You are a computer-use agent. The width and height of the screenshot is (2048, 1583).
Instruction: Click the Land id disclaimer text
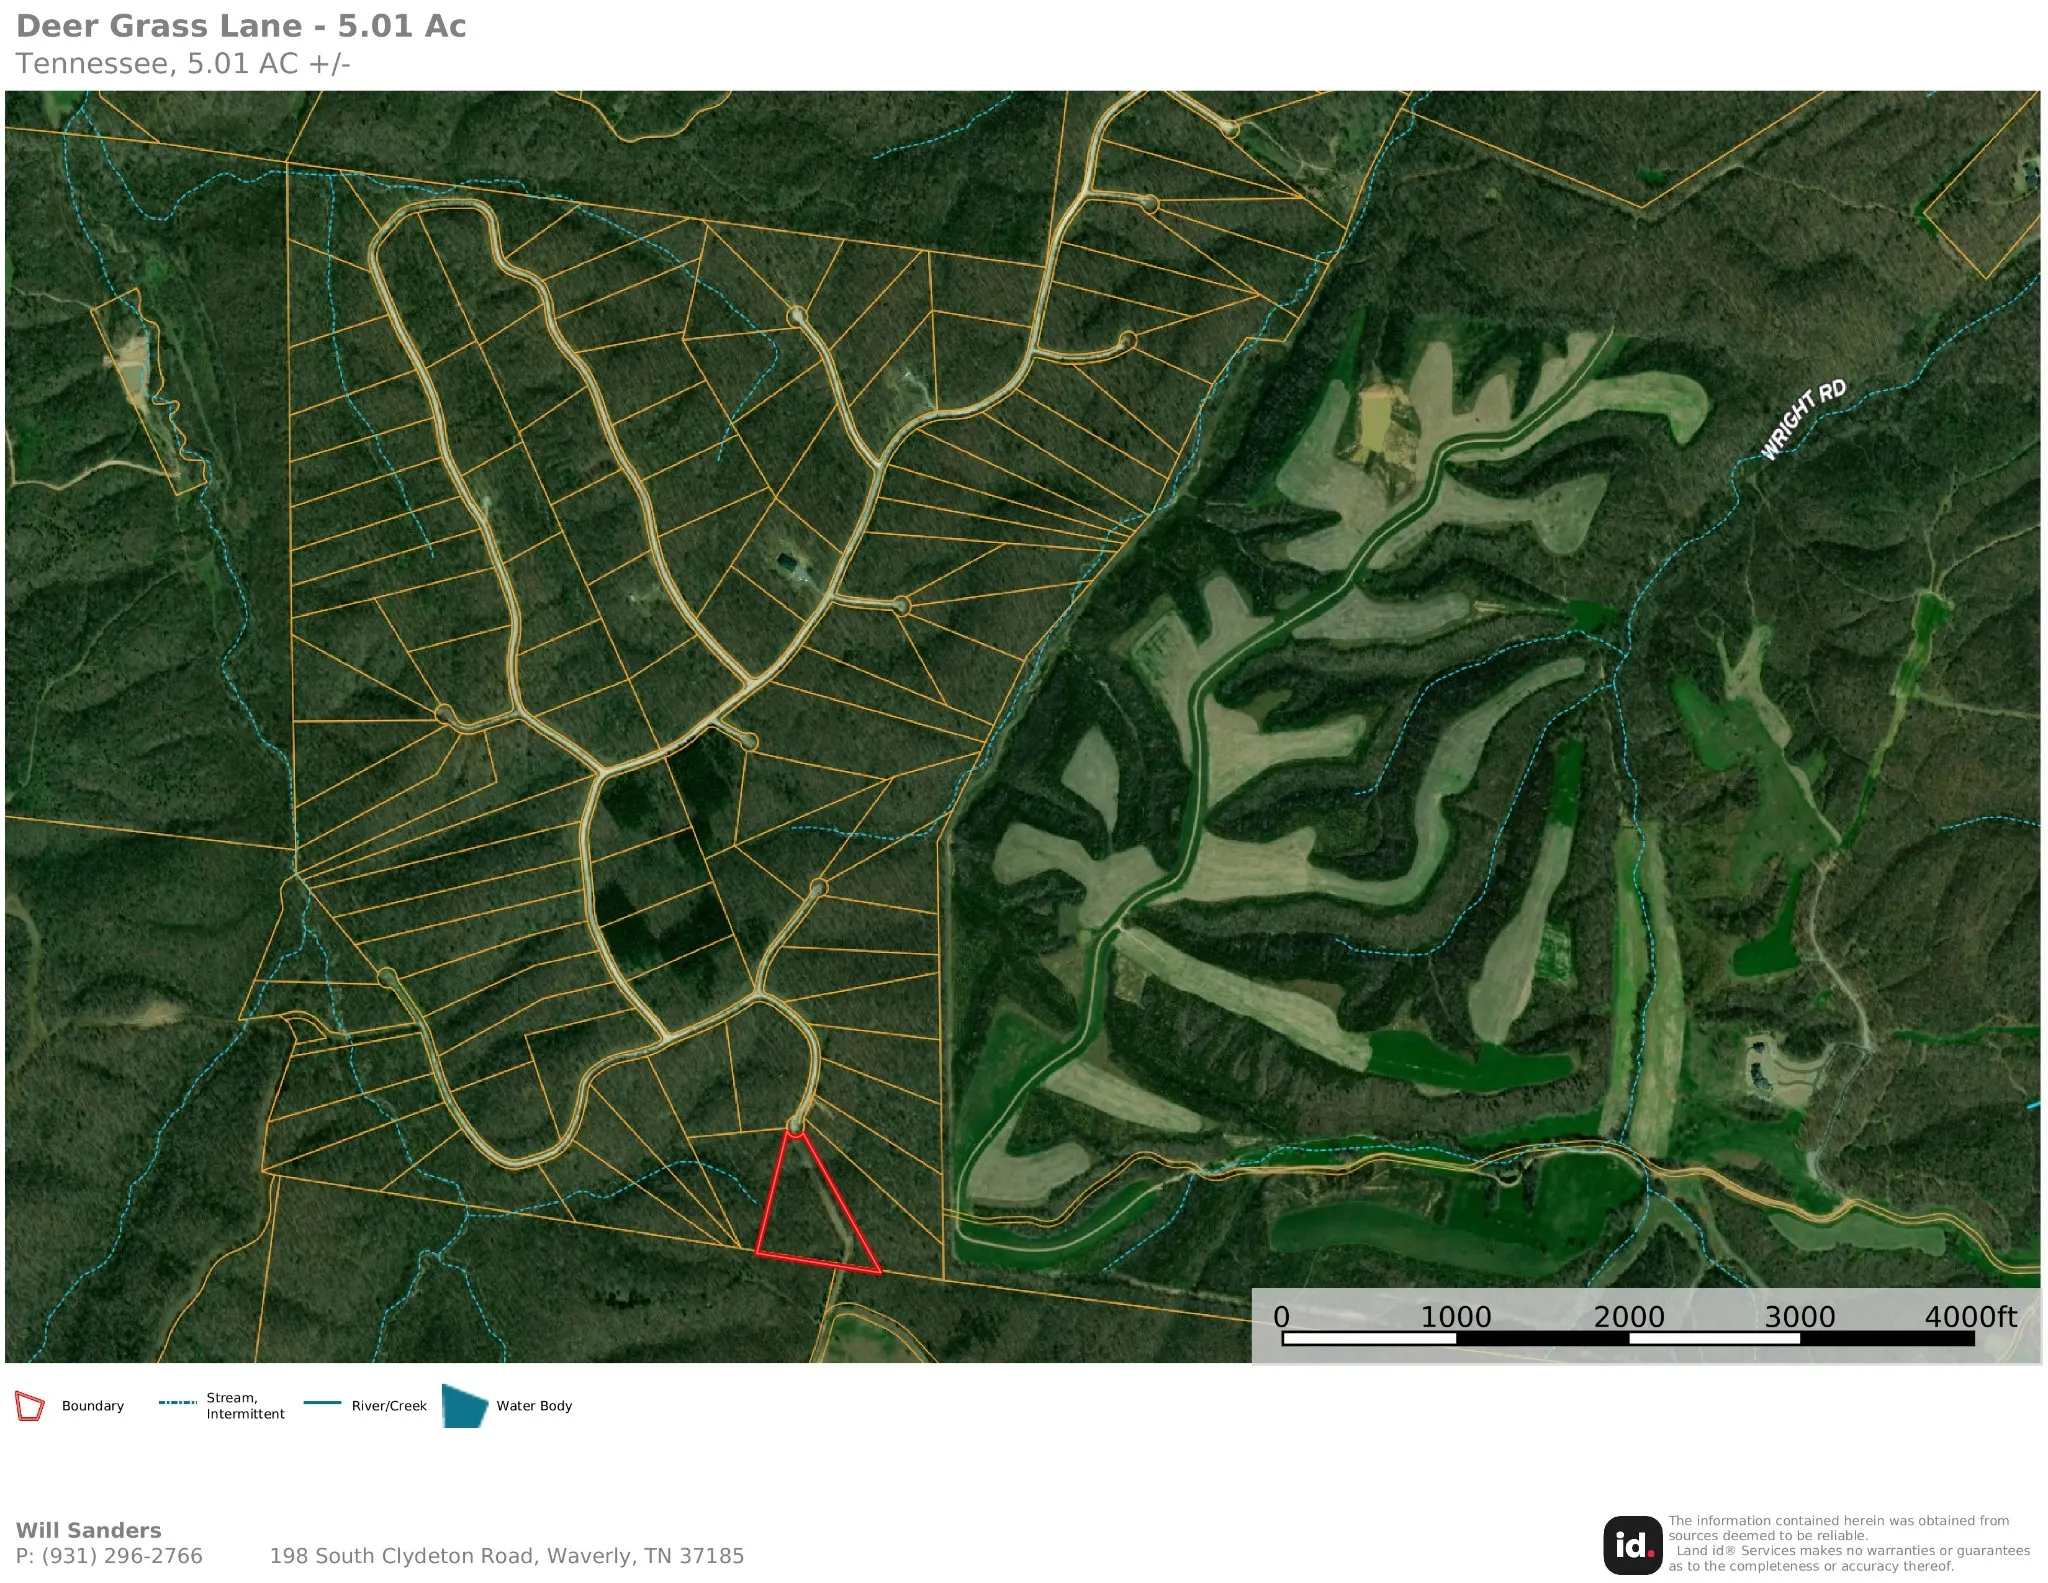click(1848, 1543)
